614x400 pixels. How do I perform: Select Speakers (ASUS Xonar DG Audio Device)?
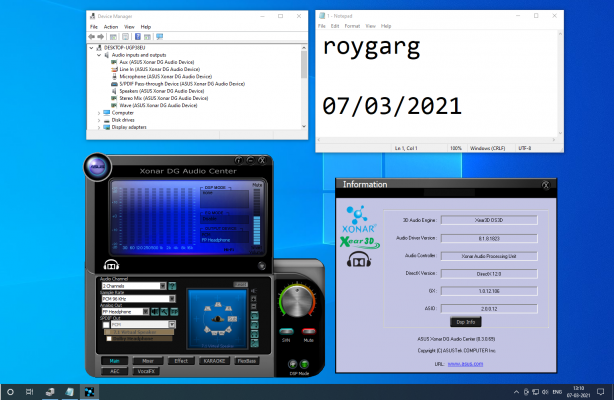(x=162, y=91)
